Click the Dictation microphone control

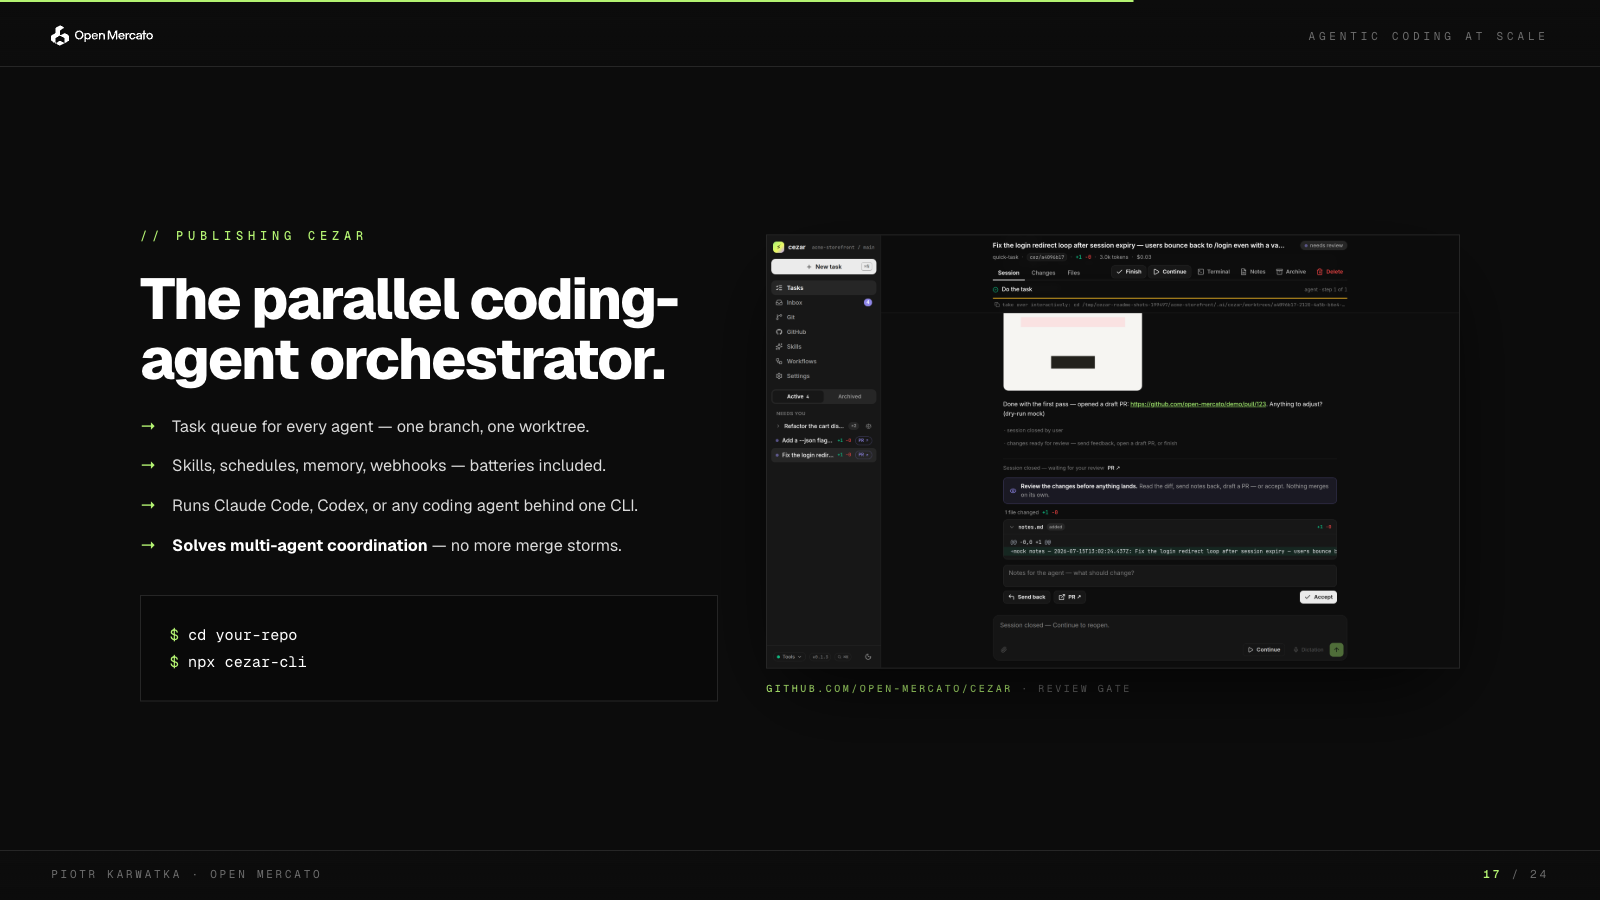1309,650
